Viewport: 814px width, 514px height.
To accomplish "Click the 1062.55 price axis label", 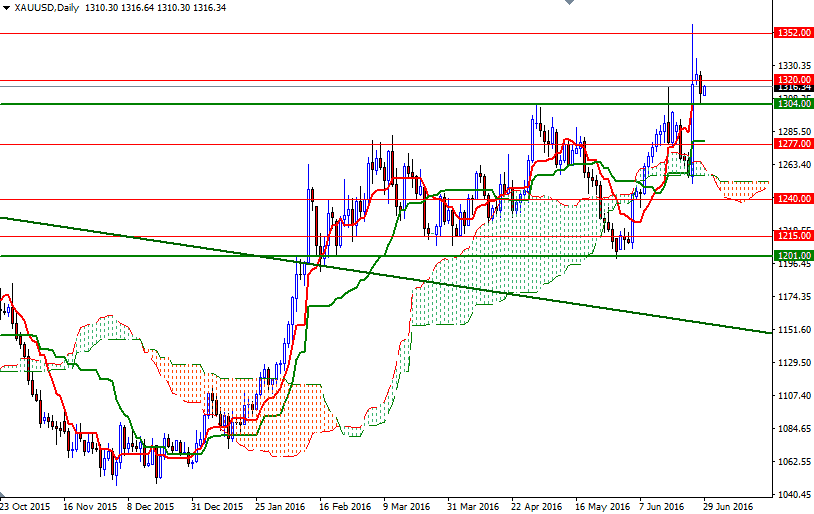I will click(x=792, y=462).
